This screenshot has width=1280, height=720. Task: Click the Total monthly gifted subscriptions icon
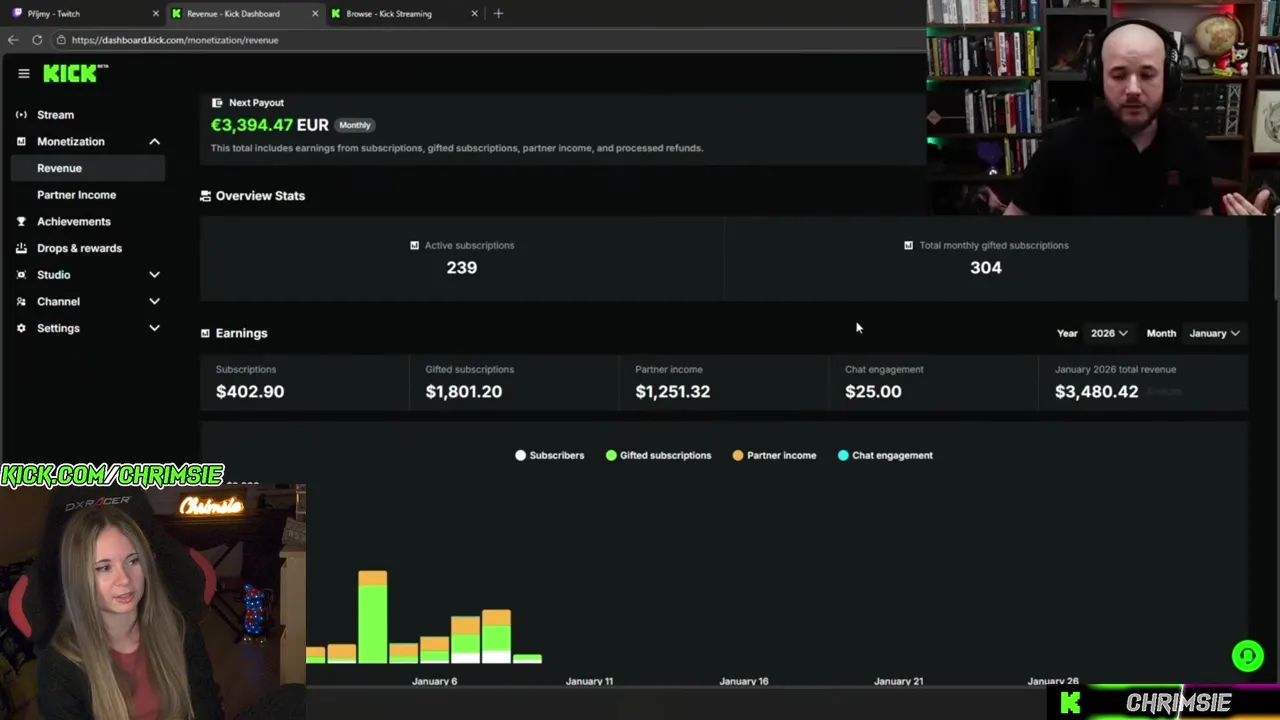click(908, 245)
